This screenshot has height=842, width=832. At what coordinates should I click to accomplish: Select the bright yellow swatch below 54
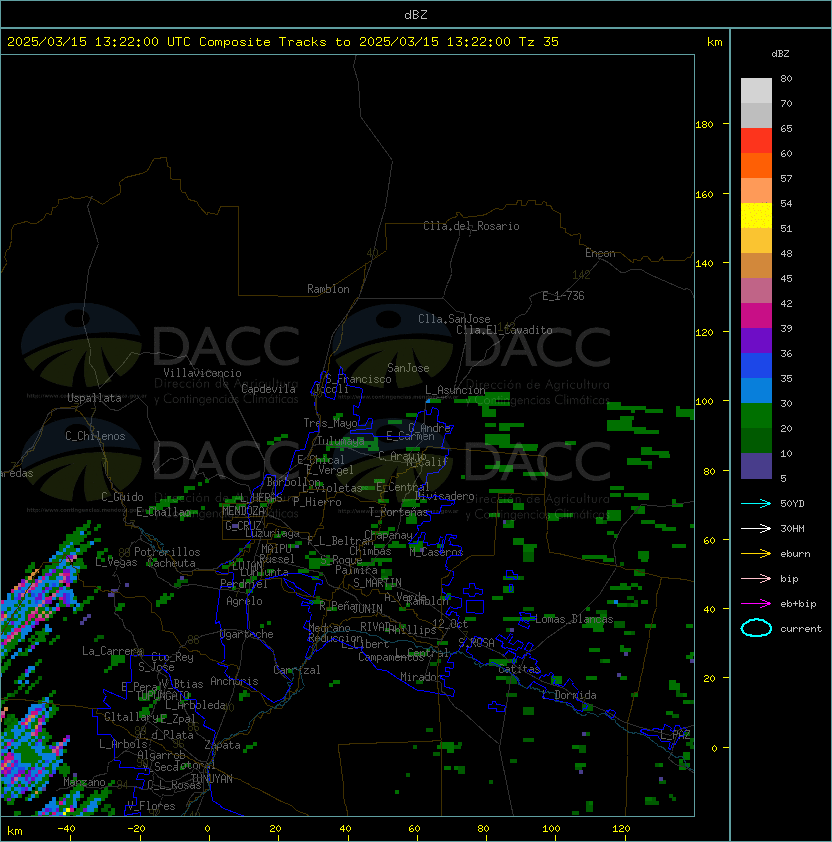[x=756, y=216]
